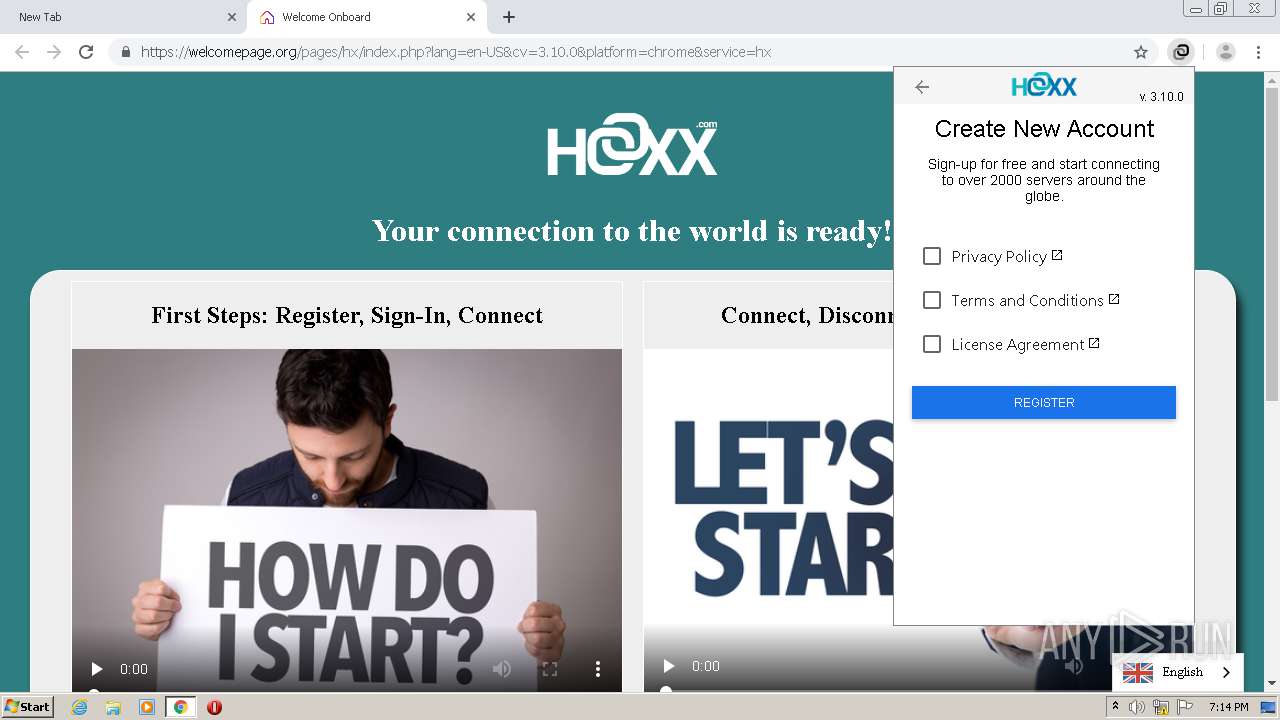Tick the Privacy Policy checkbox
The width and height of the screenshot is (1280, 720).
pos(932,256)
